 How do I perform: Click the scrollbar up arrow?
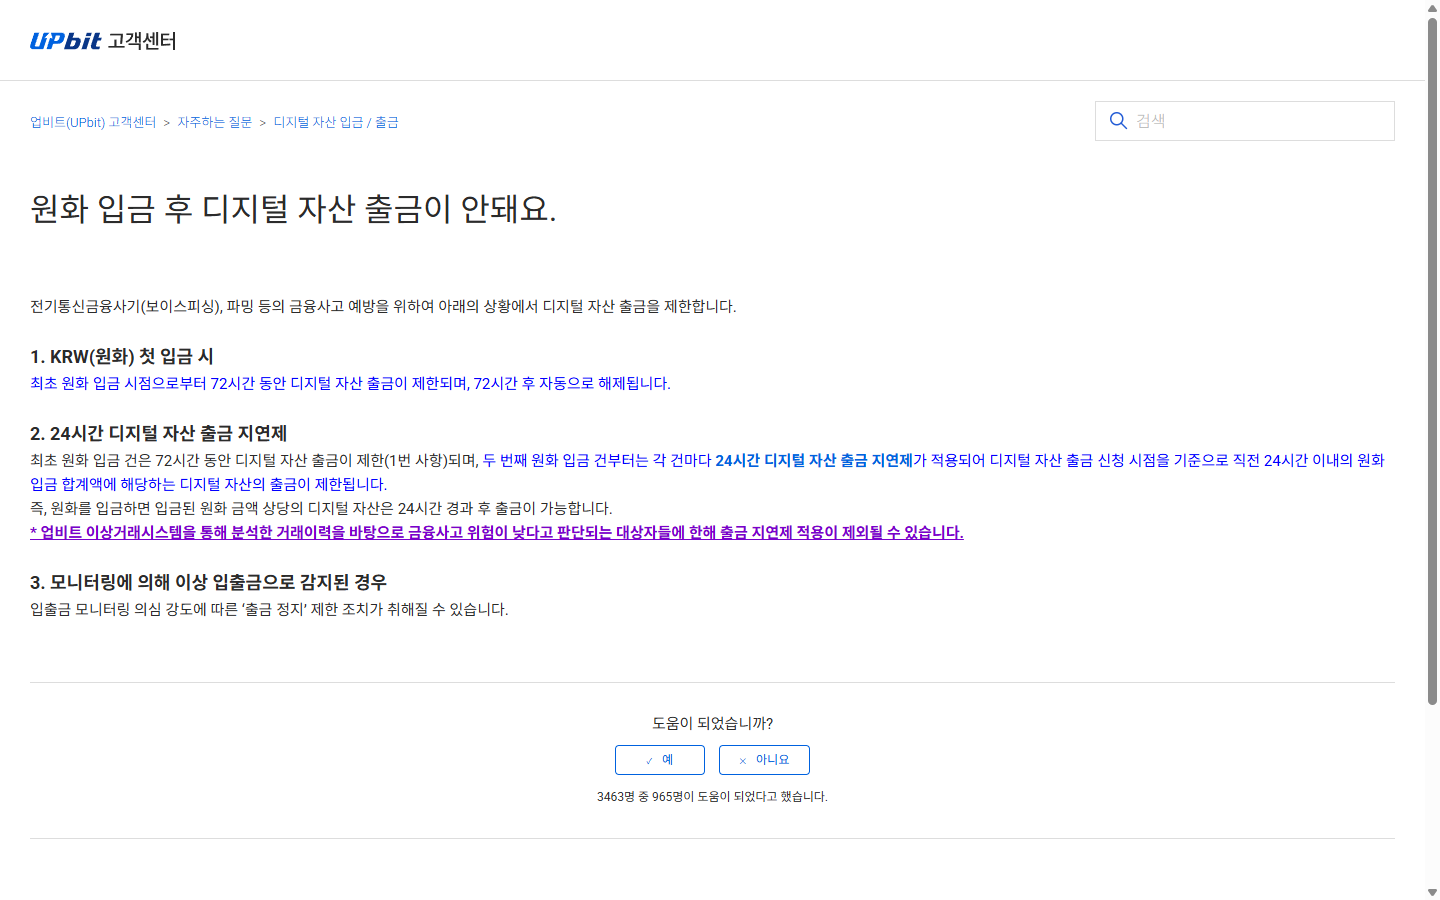click(1432, 7)
